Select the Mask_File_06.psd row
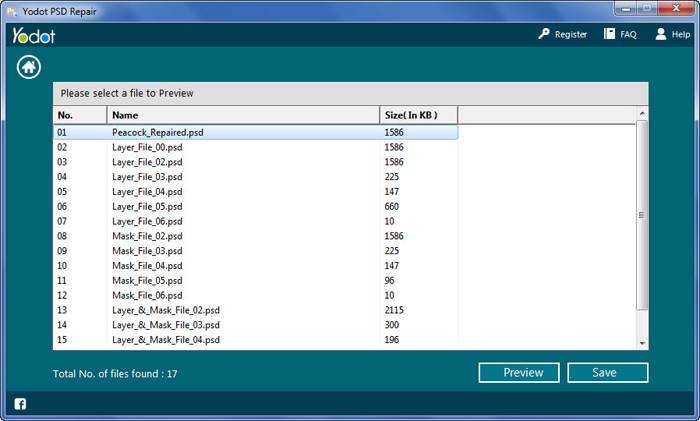 point(255,295)
